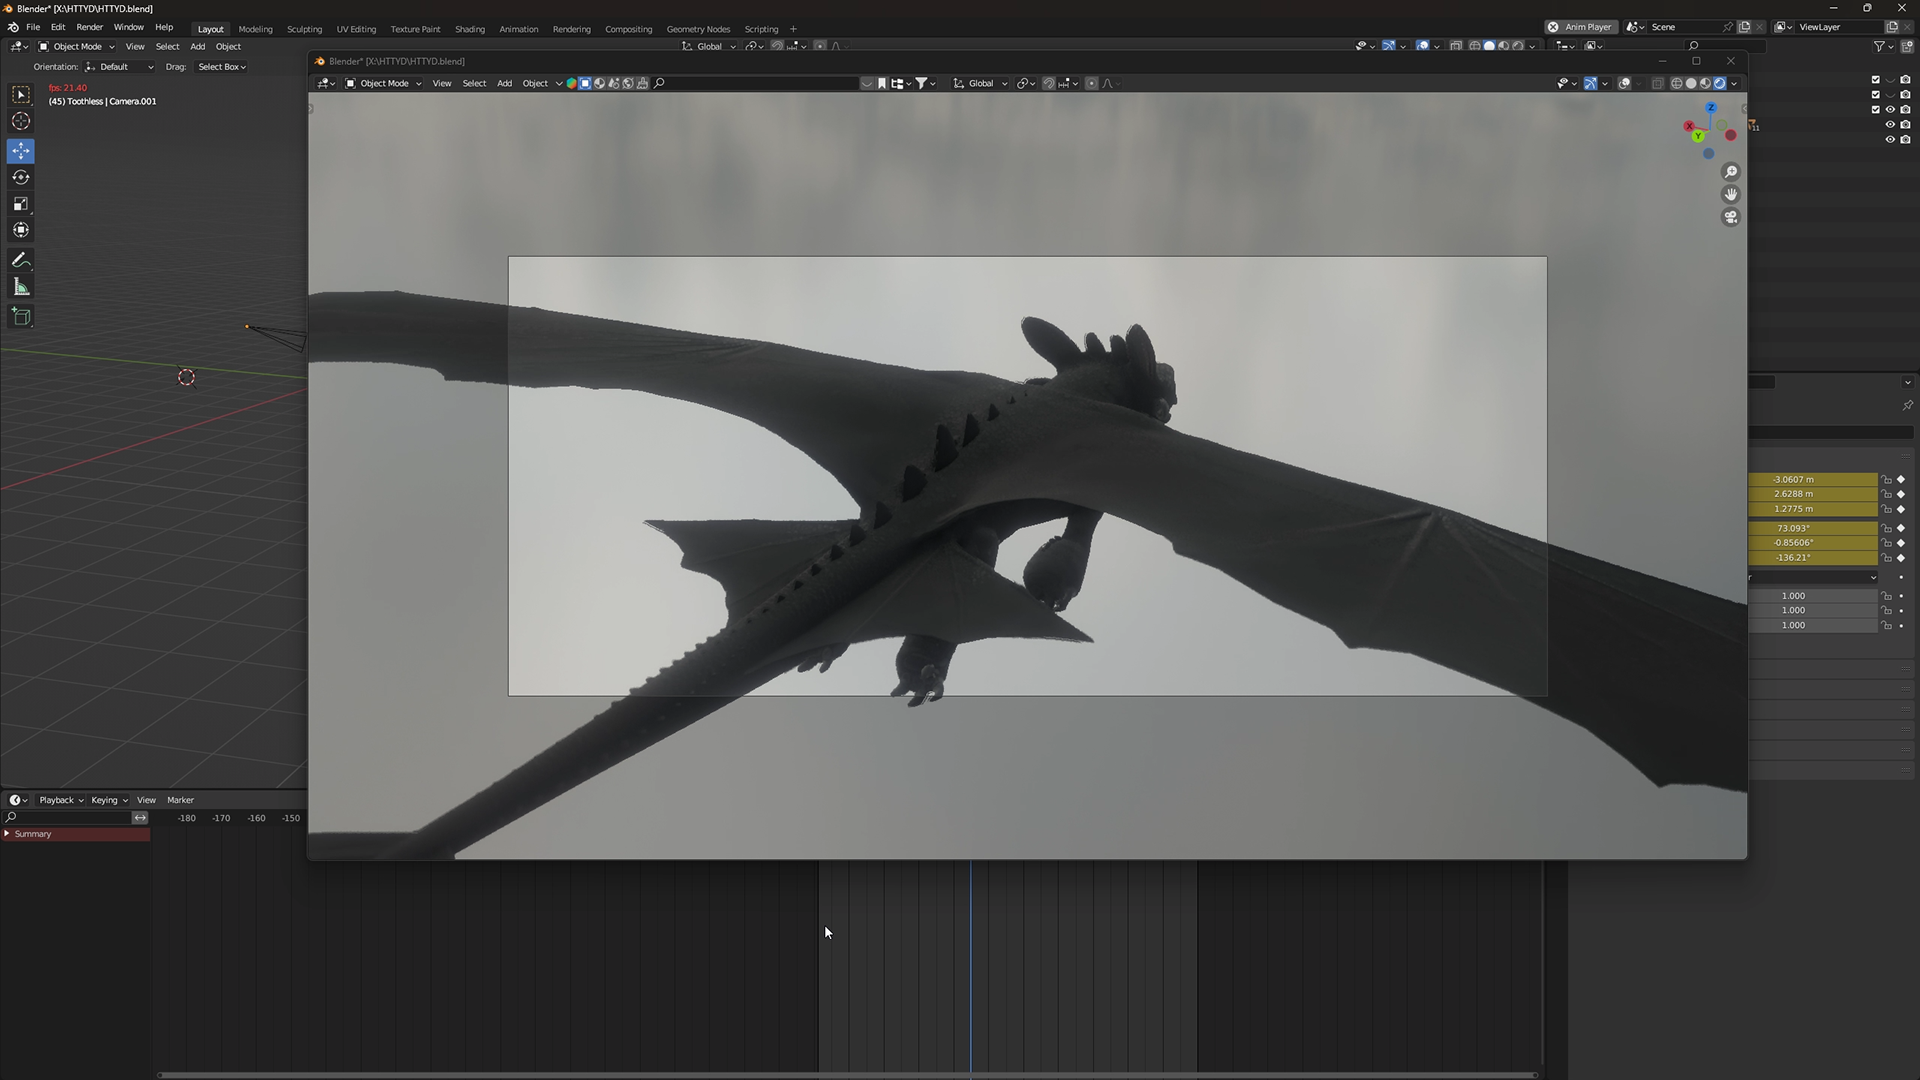This screenshot has height=1080, width=1920.
Task: Select the Measure tool in left toolbar
Action: [21, 288]
